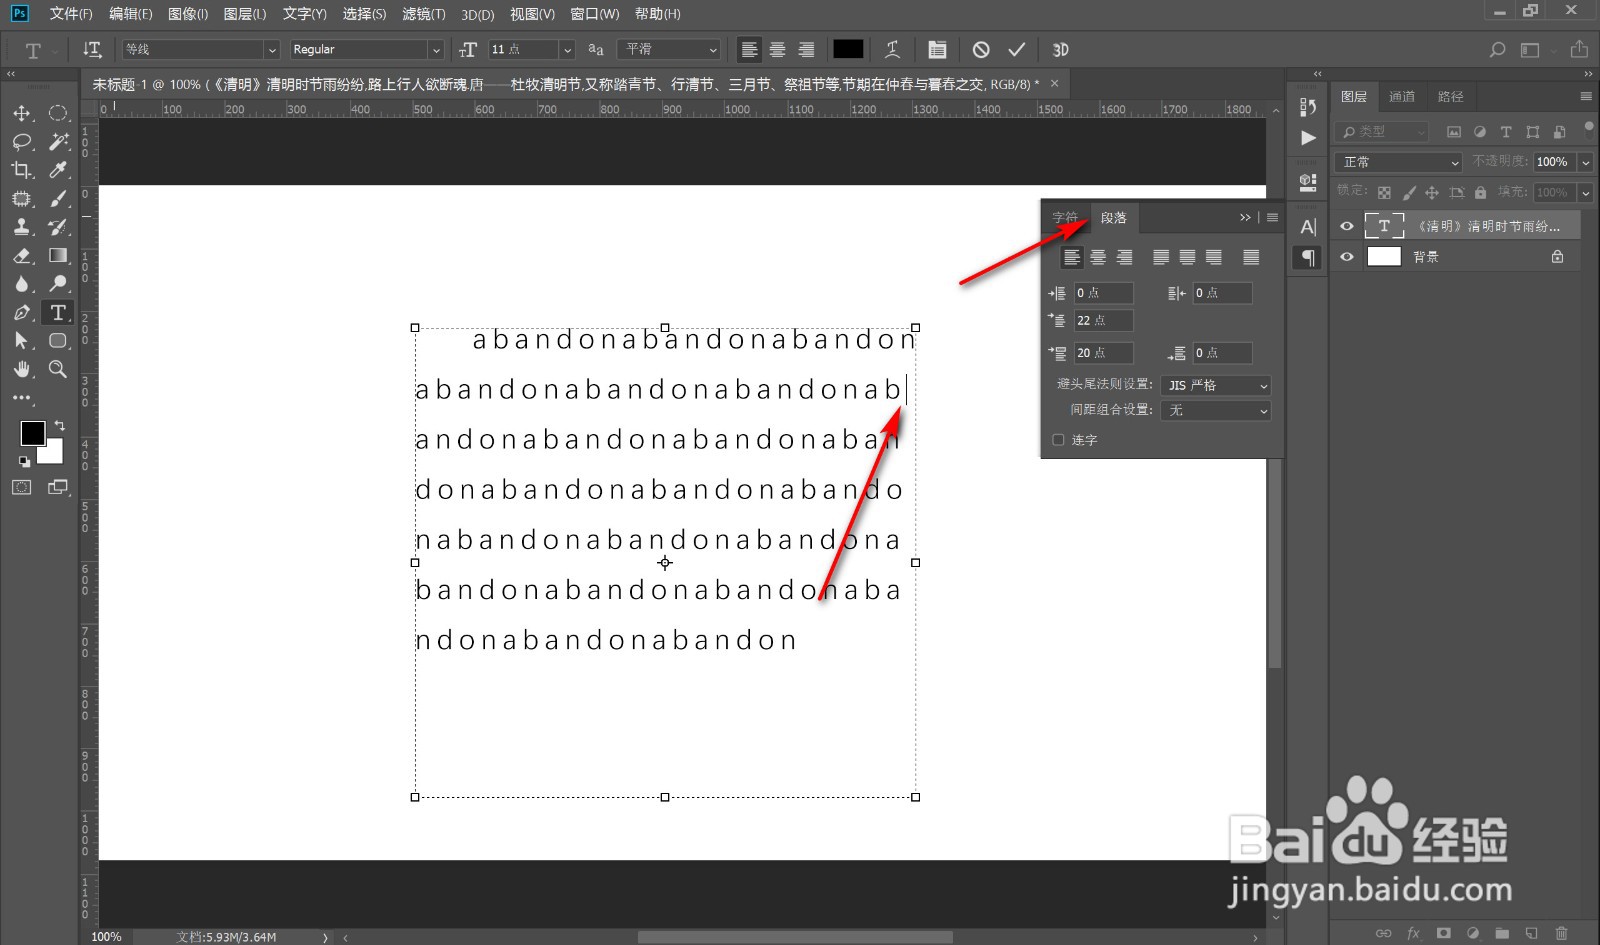1600x945 pixels.
Task: Toggle text orientation in options bar
Action: (x=92, y=49)
